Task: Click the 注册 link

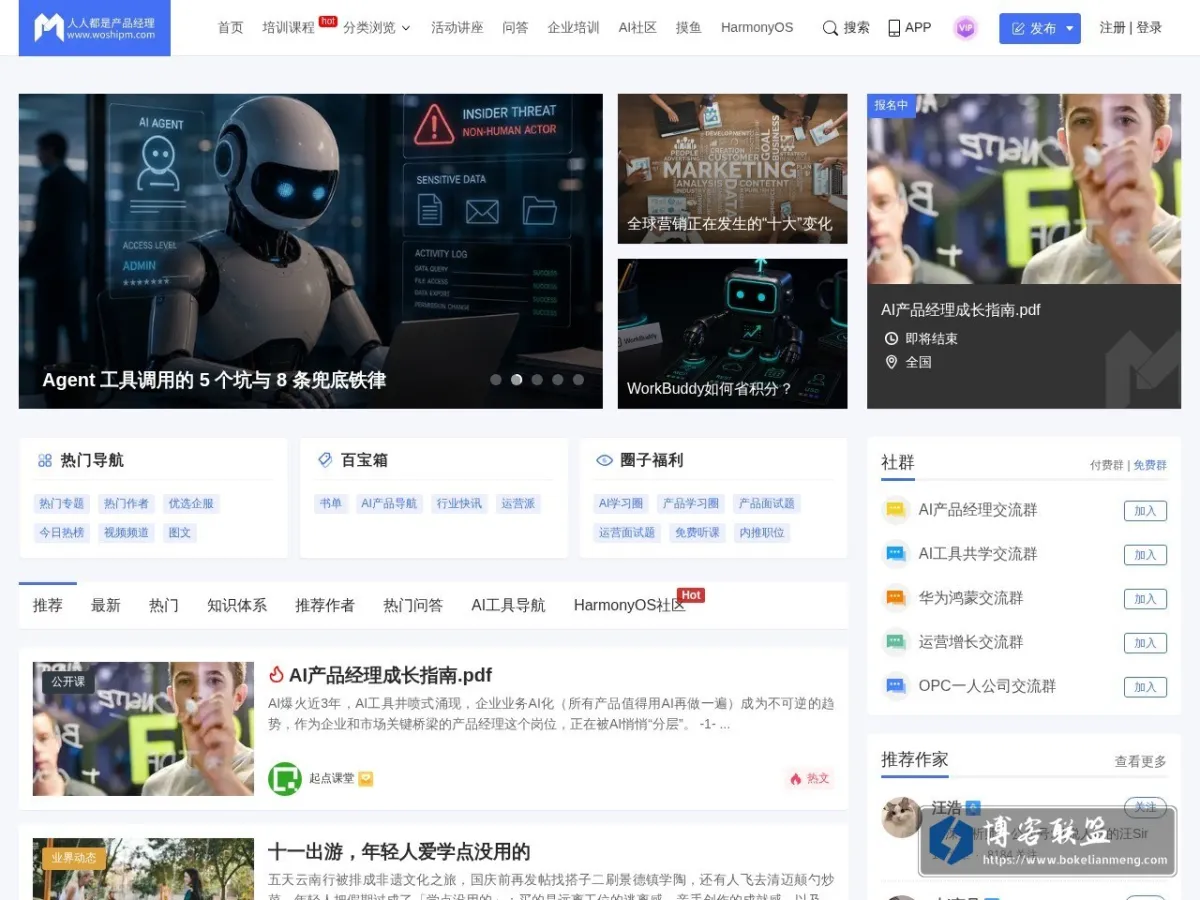Action: click(x=1112, y=28)
